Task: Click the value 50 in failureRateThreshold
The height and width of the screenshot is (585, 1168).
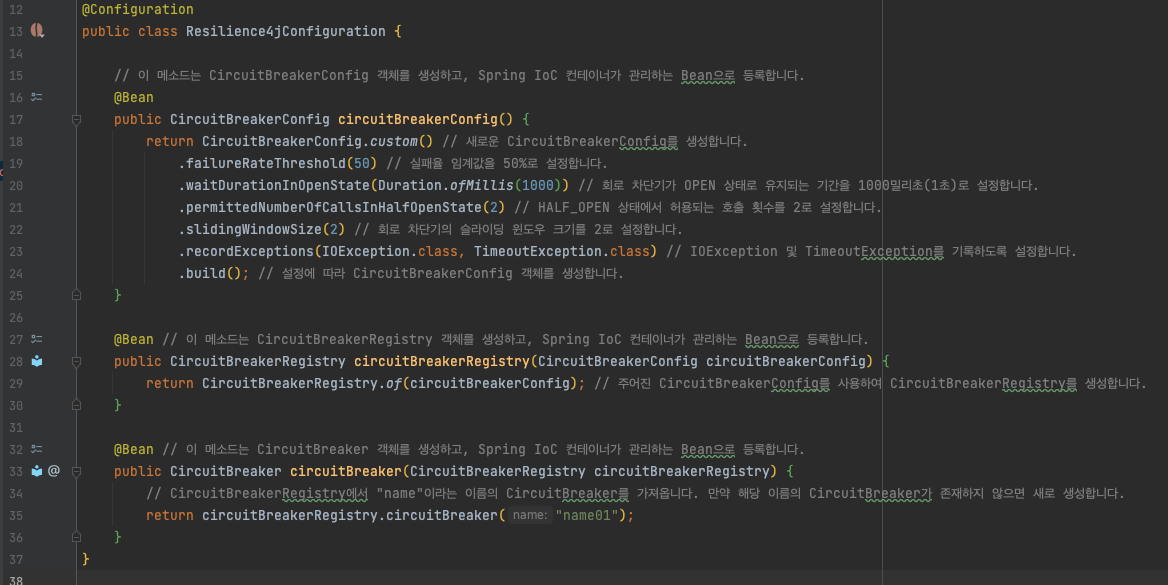Action: [x=362, y=163]
